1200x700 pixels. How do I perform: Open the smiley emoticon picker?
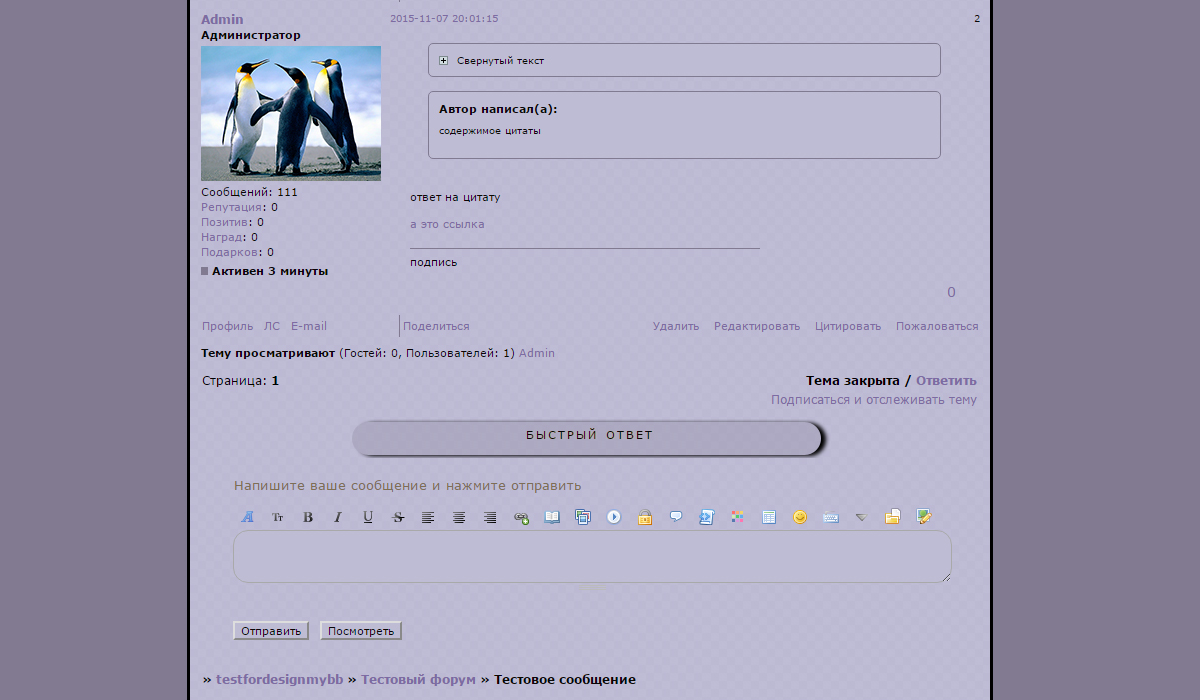click(799, 517)
